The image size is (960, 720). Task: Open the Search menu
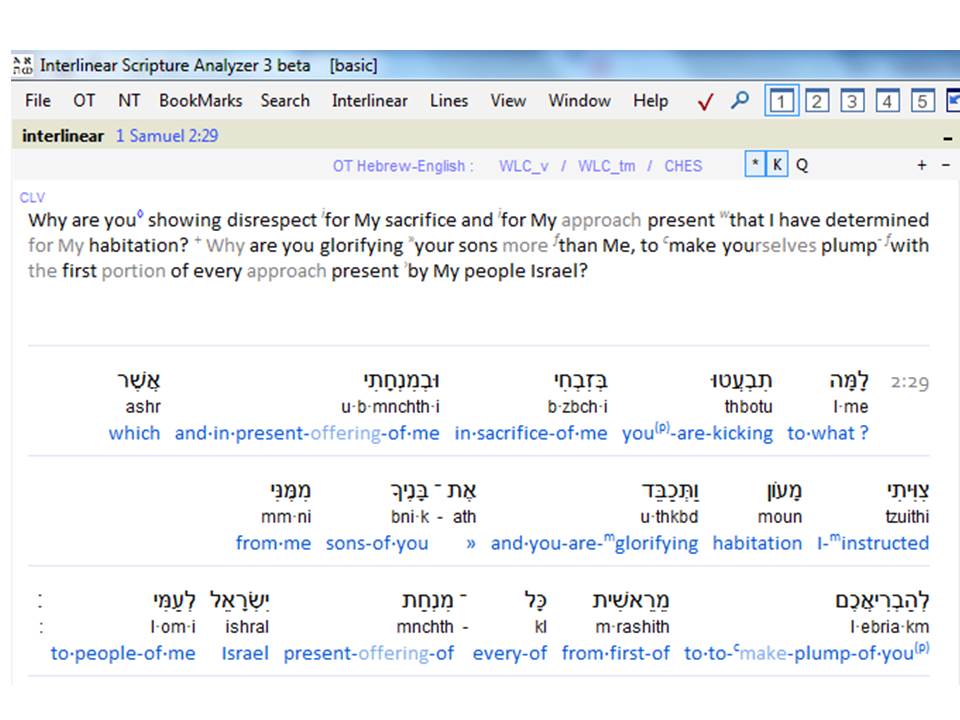pos(285,100)
